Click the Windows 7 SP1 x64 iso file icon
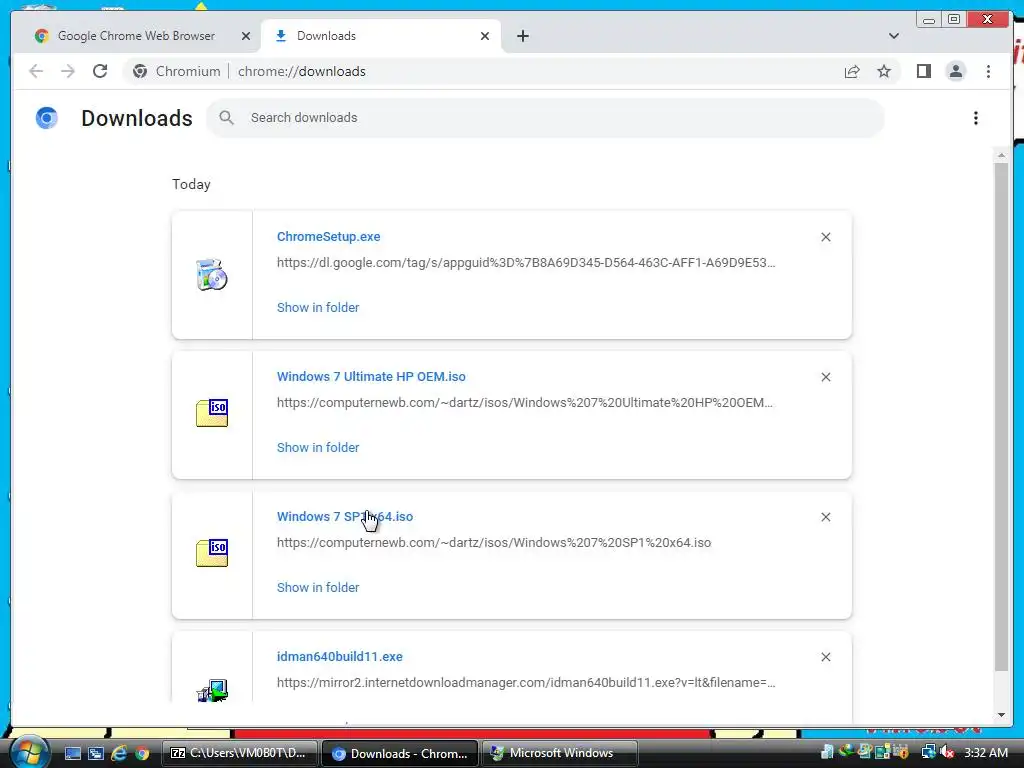 point(212,552)
